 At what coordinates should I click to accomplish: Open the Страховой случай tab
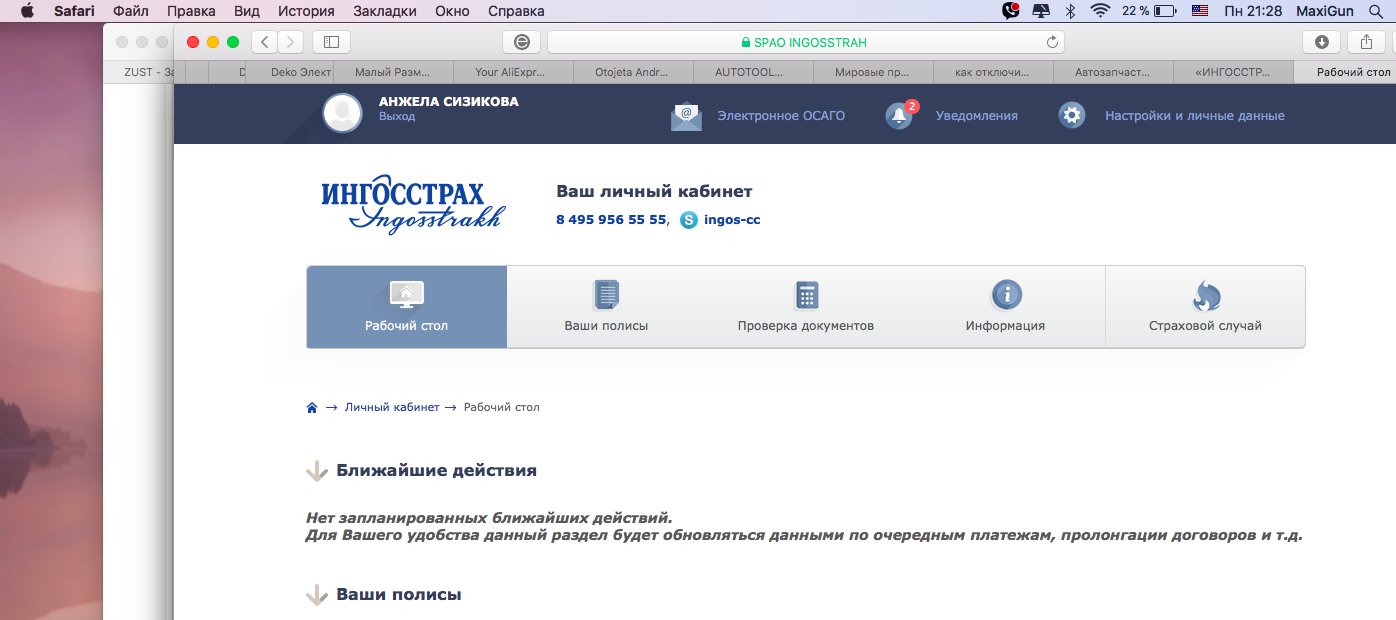click(x=1205, y=307)
